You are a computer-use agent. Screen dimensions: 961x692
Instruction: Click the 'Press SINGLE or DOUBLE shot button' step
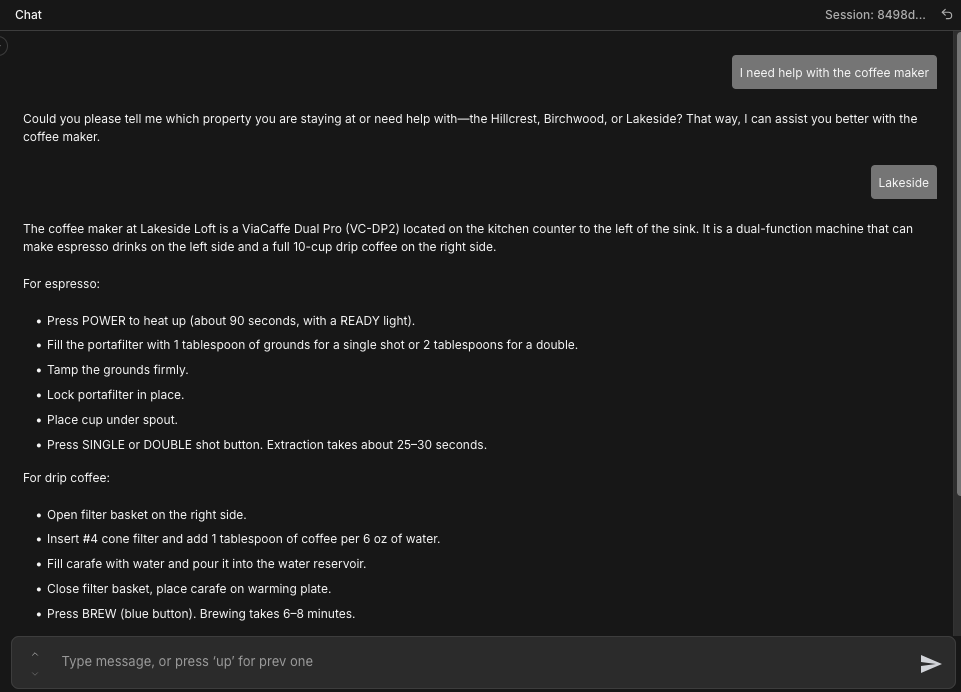[x=266, y=445]
